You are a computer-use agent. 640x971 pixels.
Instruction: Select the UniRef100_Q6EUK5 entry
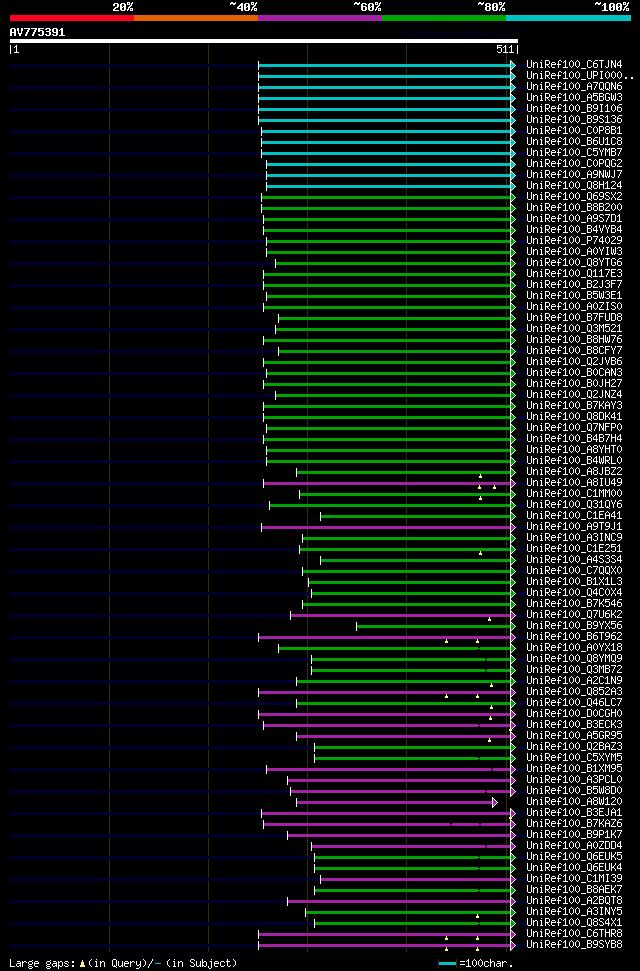click(x=574, y=858)
